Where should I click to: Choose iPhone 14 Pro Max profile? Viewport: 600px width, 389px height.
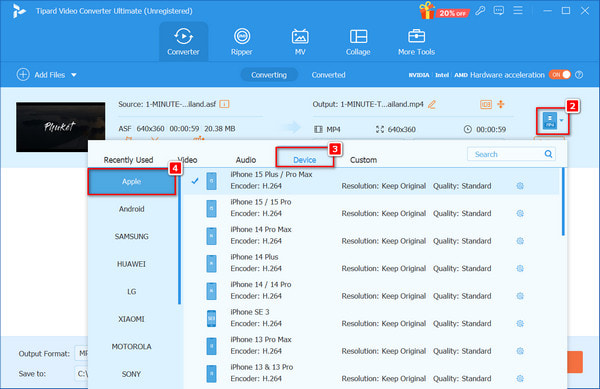click(371, 235)
